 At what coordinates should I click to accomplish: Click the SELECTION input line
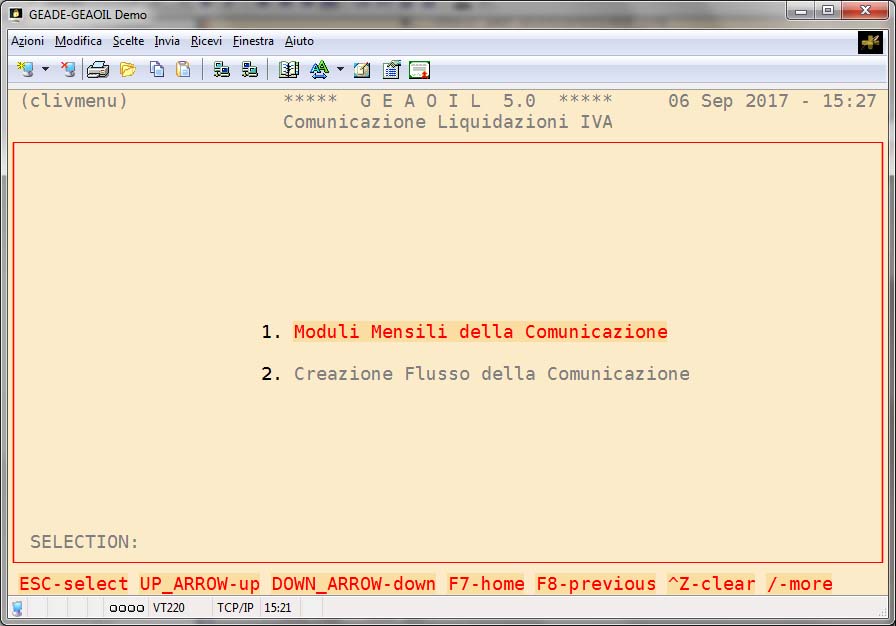200,542
